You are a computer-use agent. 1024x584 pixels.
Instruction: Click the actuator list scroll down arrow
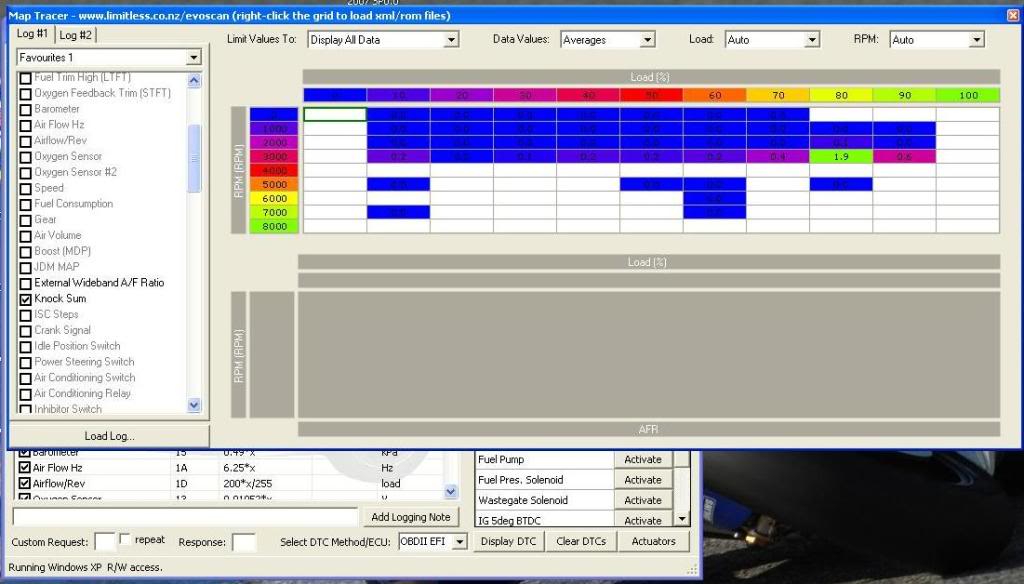click(682, 519)
